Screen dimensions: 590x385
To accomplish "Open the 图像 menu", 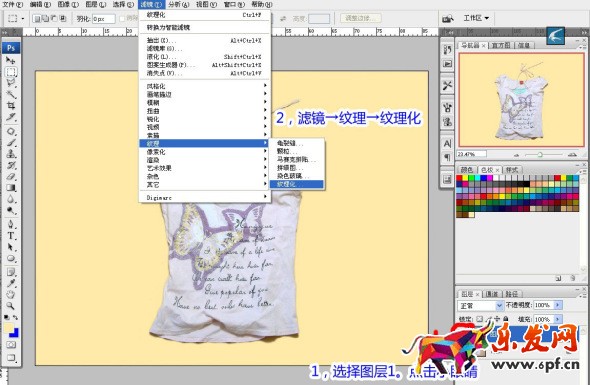I will pyautogui.click(x=68, y=5).
